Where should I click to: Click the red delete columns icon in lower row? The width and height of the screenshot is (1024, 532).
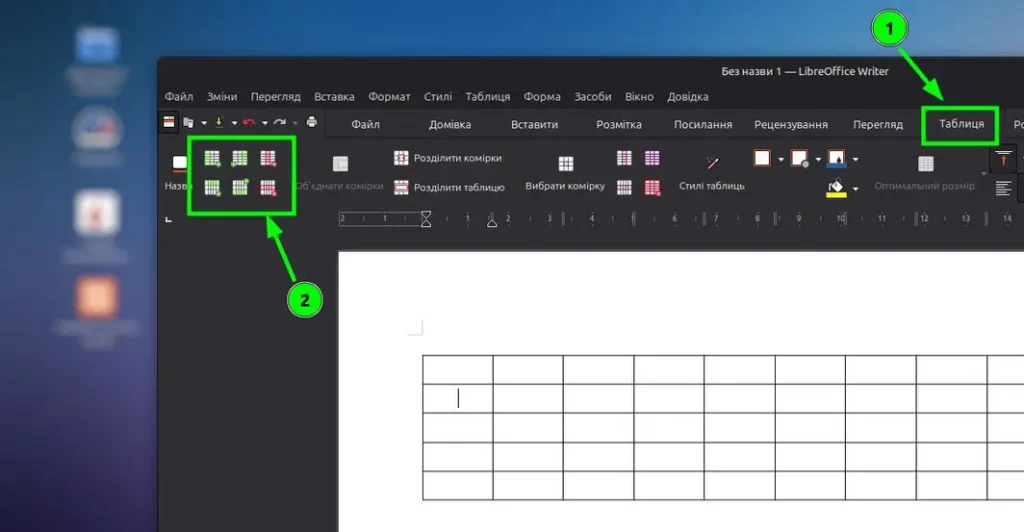(268, 187)
